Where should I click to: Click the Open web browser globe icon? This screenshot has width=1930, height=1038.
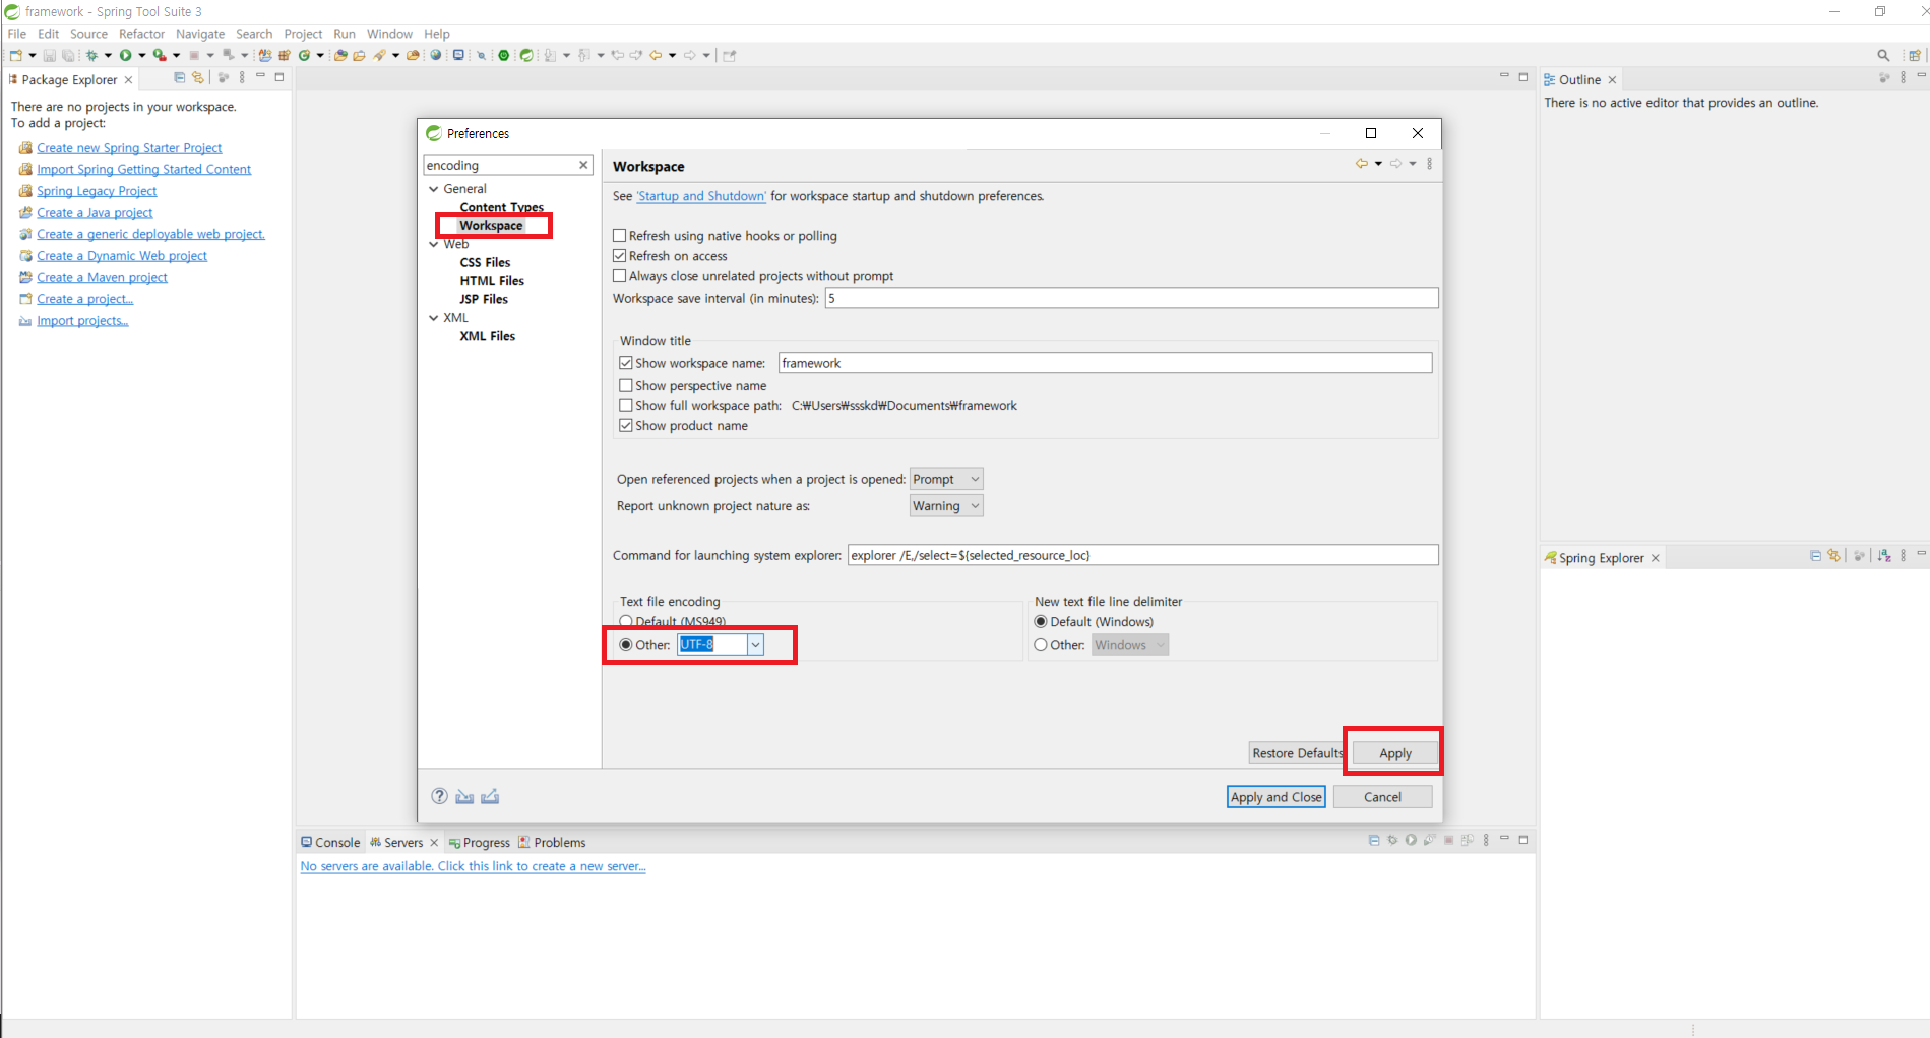click(x=435, y=55)
